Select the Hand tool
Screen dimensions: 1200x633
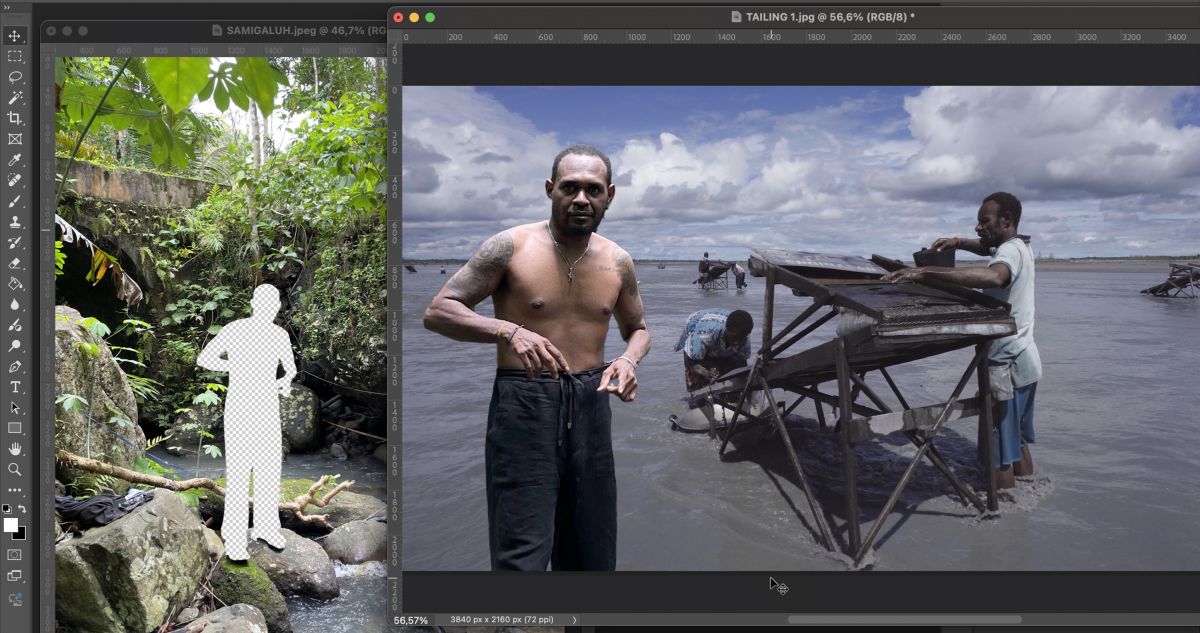[15, 449]
